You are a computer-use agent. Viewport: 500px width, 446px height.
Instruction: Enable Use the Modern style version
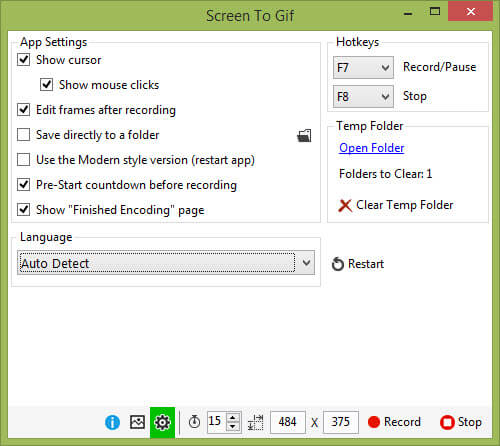[24, 160]
